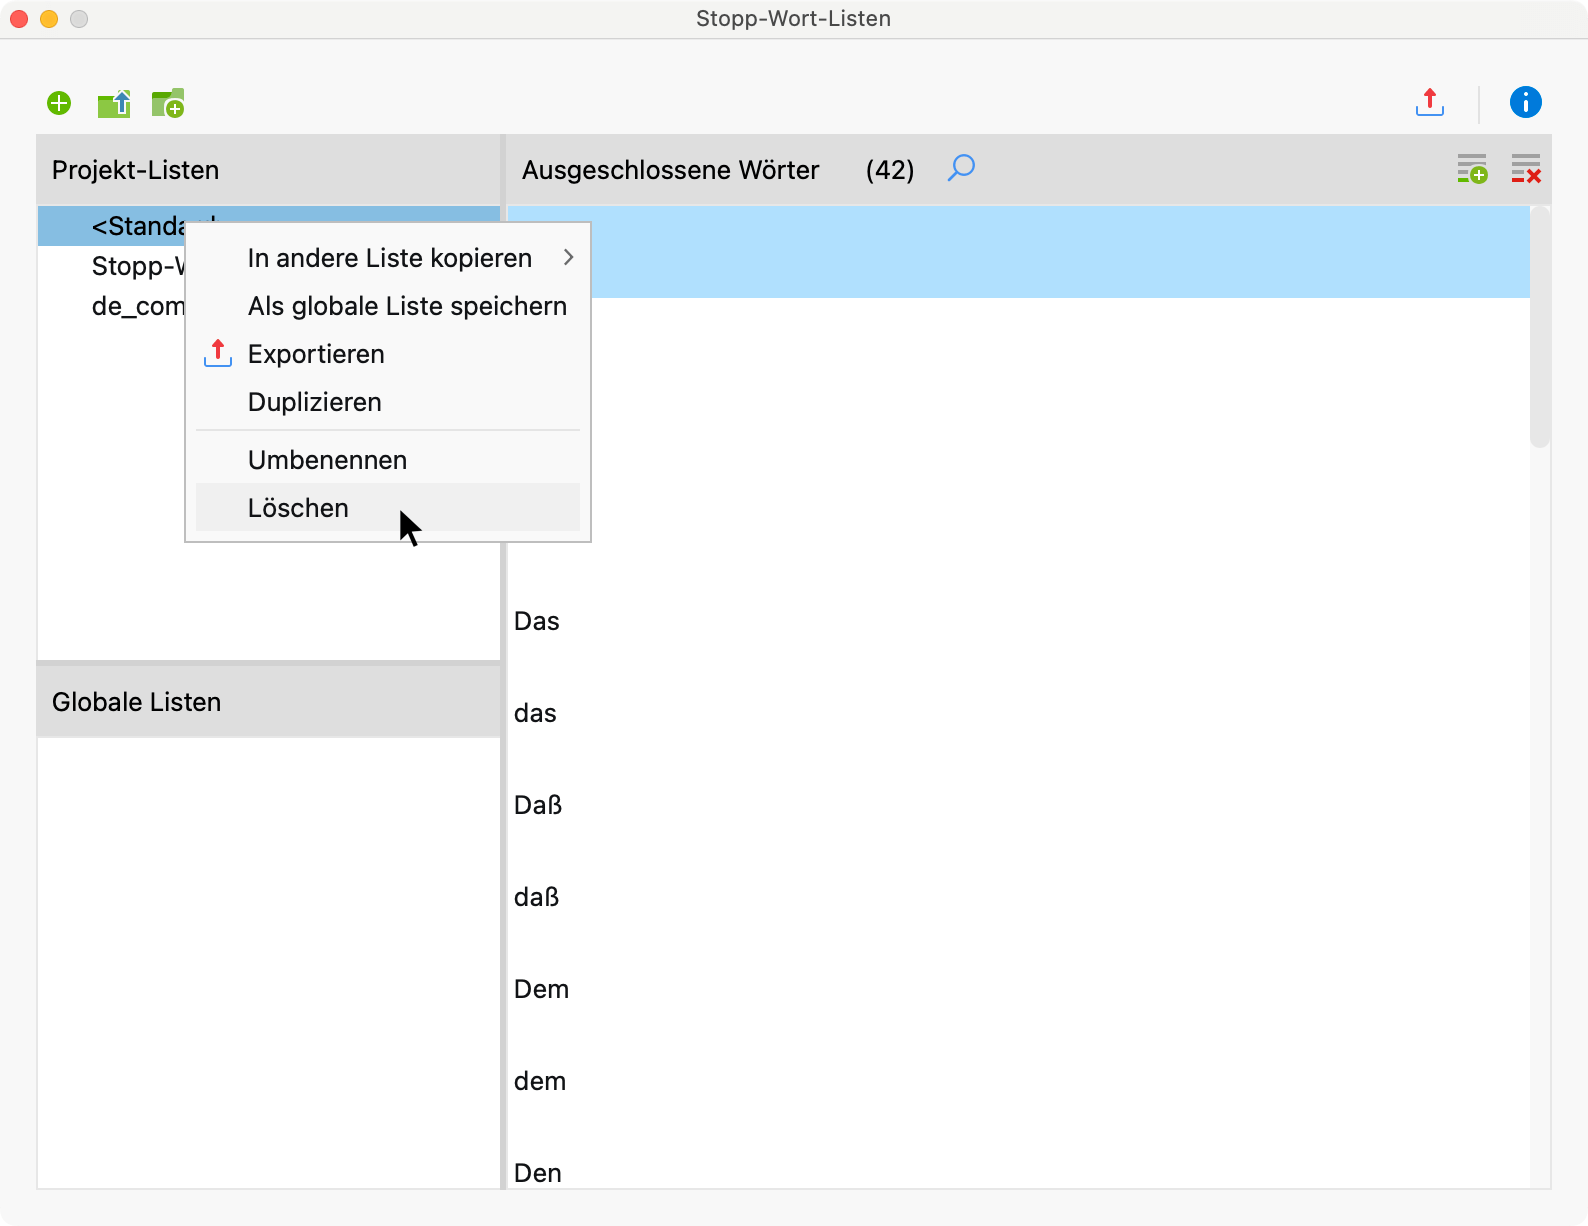Click the export icon in top toolbar
The width and height of the screenshot is (1588, 1226).
tap(1430, 102)
